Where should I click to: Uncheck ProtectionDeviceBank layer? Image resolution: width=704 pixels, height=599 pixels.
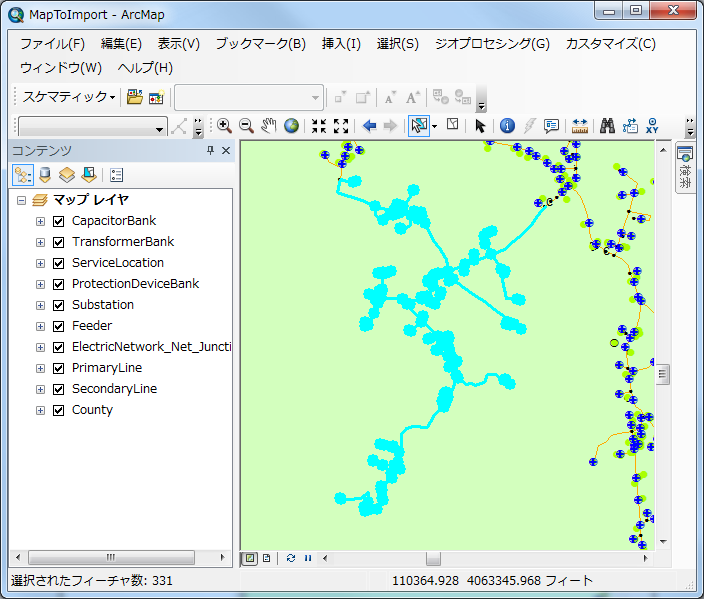point(58,284)
